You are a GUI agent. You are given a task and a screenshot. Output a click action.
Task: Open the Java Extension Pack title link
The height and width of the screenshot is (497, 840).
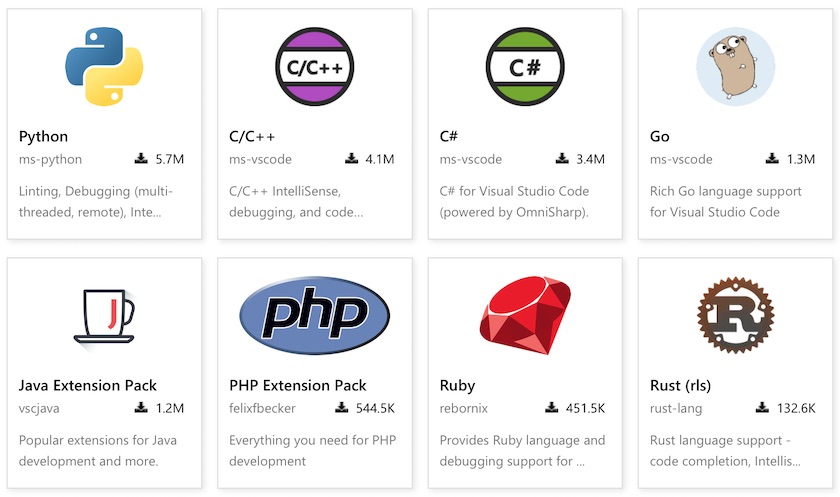88,386
